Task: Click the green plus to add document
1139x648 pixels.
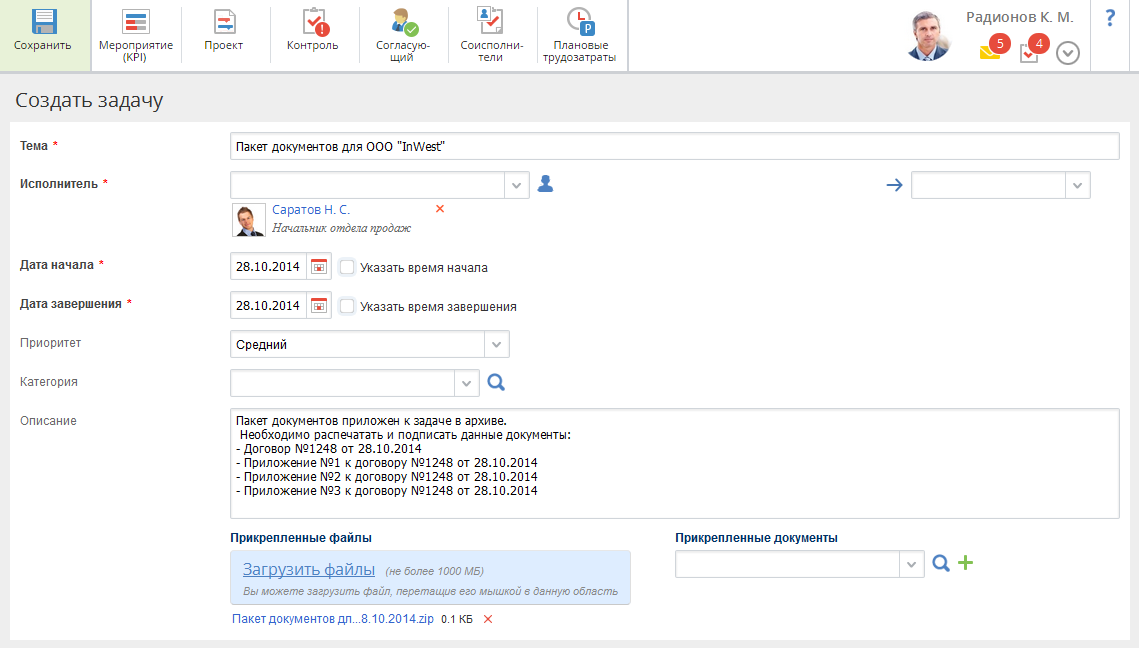Action: (x=965, y=563)
